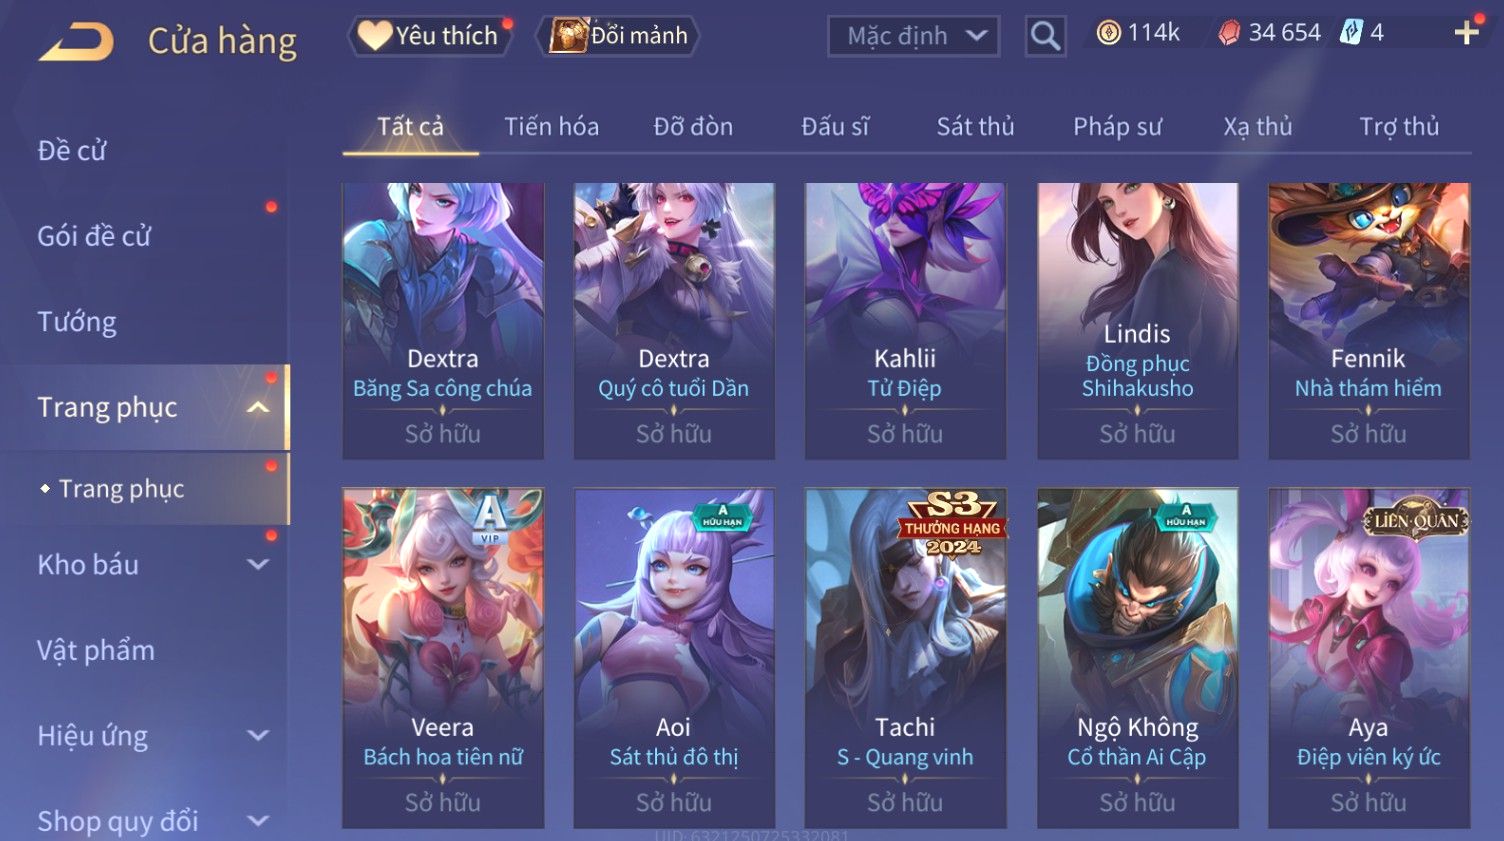The width and height of the screenshot is (1504, 841).
Task: Open Gói đề cử sidebar entry
Action: tap(94, 236)
